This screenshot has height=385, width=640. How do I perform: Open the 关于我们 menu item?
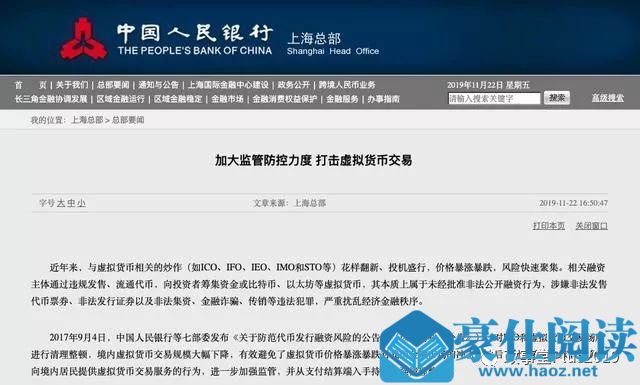(72, 85)
